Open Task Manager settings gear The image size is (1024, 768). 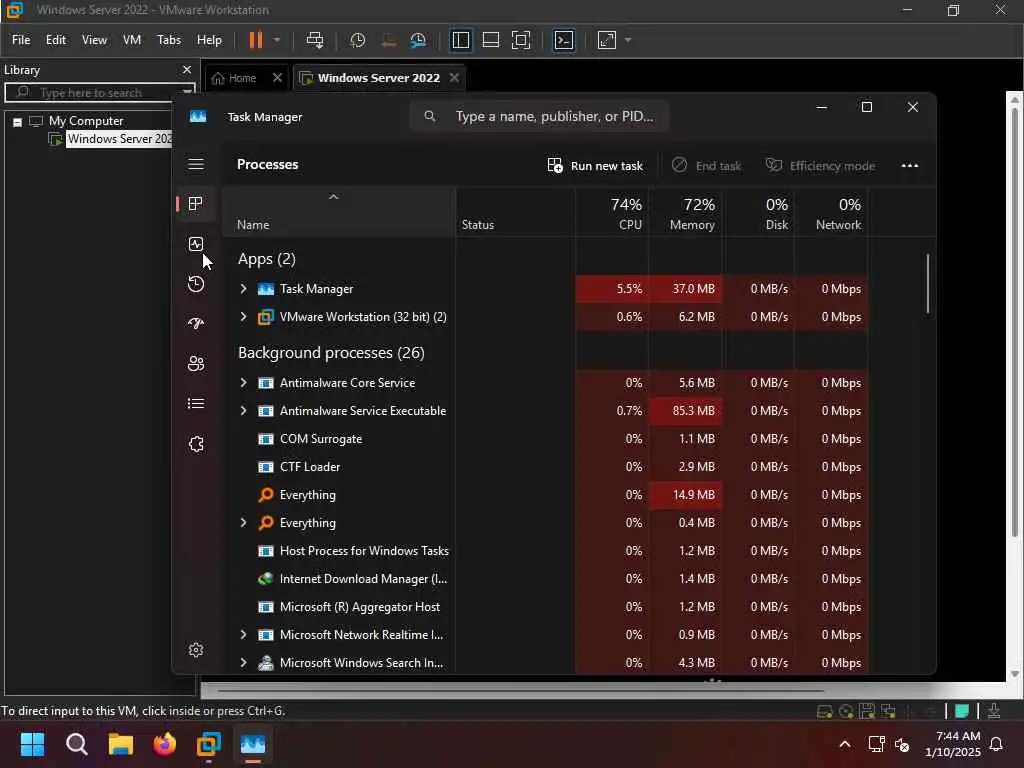[x=196, y=650]
